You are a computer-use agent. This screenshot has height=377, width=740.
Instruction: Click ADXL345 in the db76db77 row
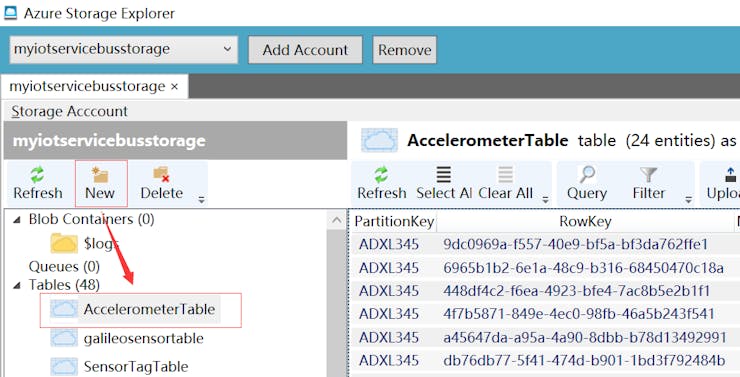[x=388, y=360]
